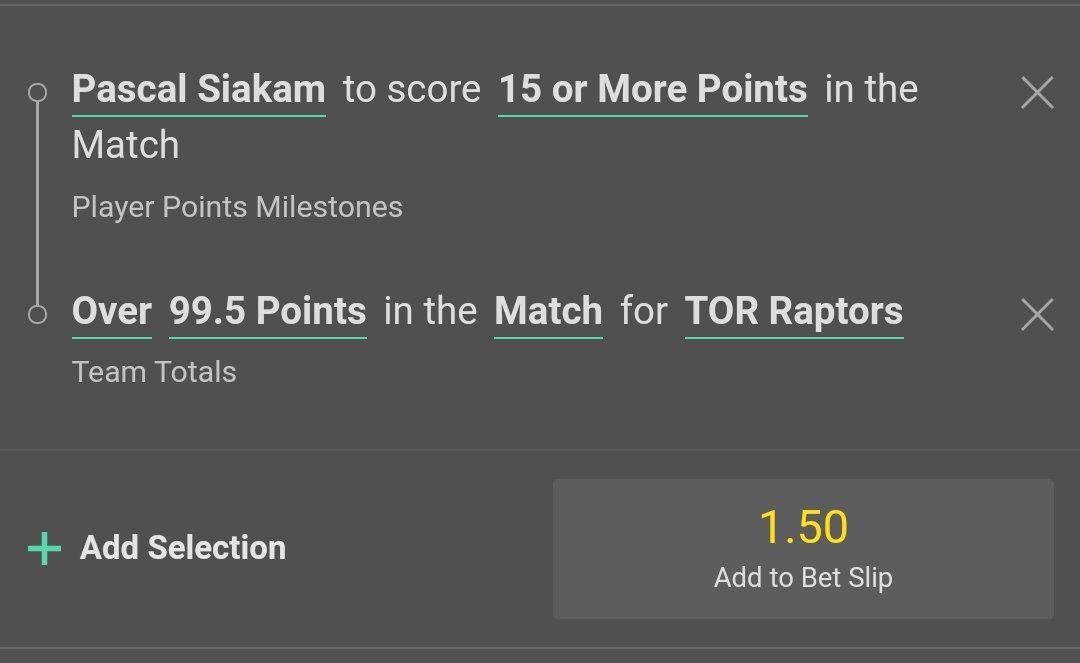
Task: Click the Player Points Milestones label
Action: [237, 208]
